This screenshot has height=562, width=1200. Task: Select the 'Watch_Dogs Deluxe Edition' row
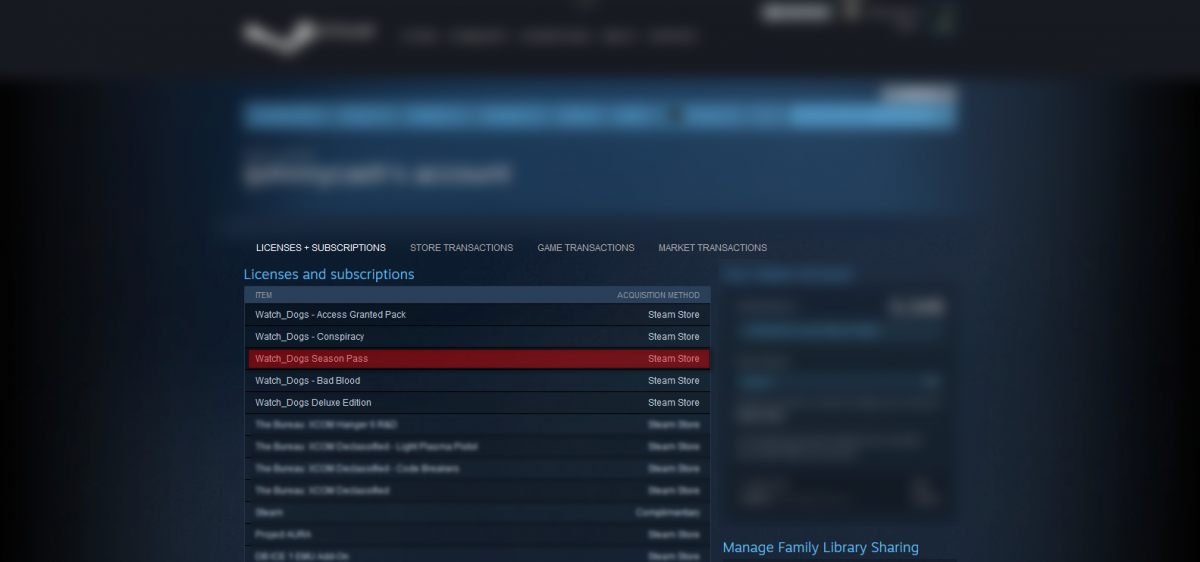(x=477, y=403)
